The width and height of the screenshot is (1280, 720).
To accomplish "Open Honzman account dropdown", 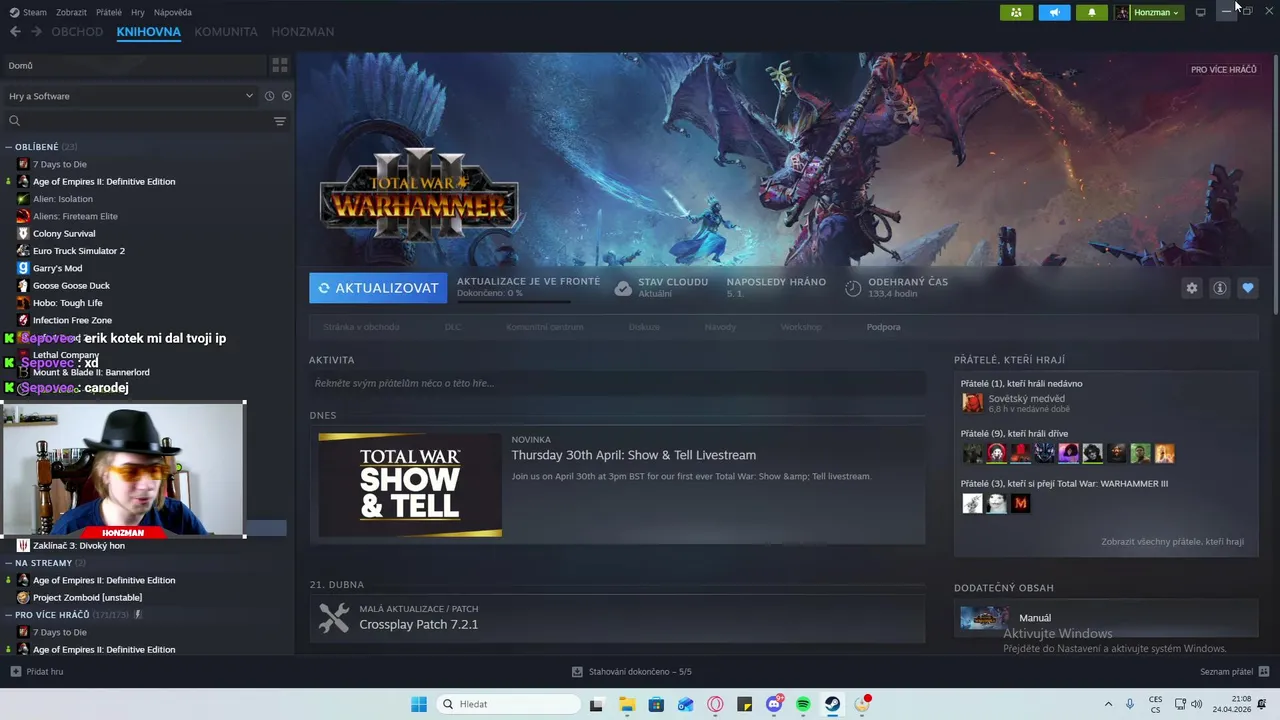I will [x=1149, y=12].
